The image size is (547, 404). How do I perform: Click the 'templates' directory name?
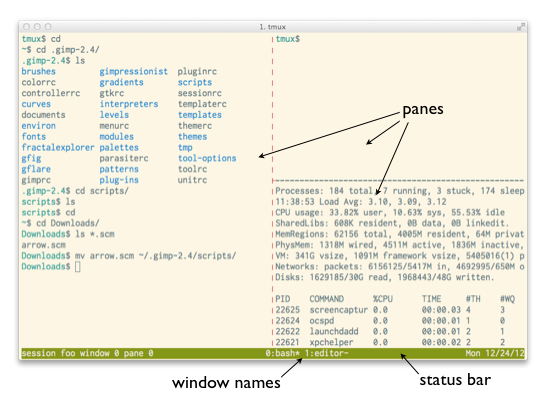[200, 115]
